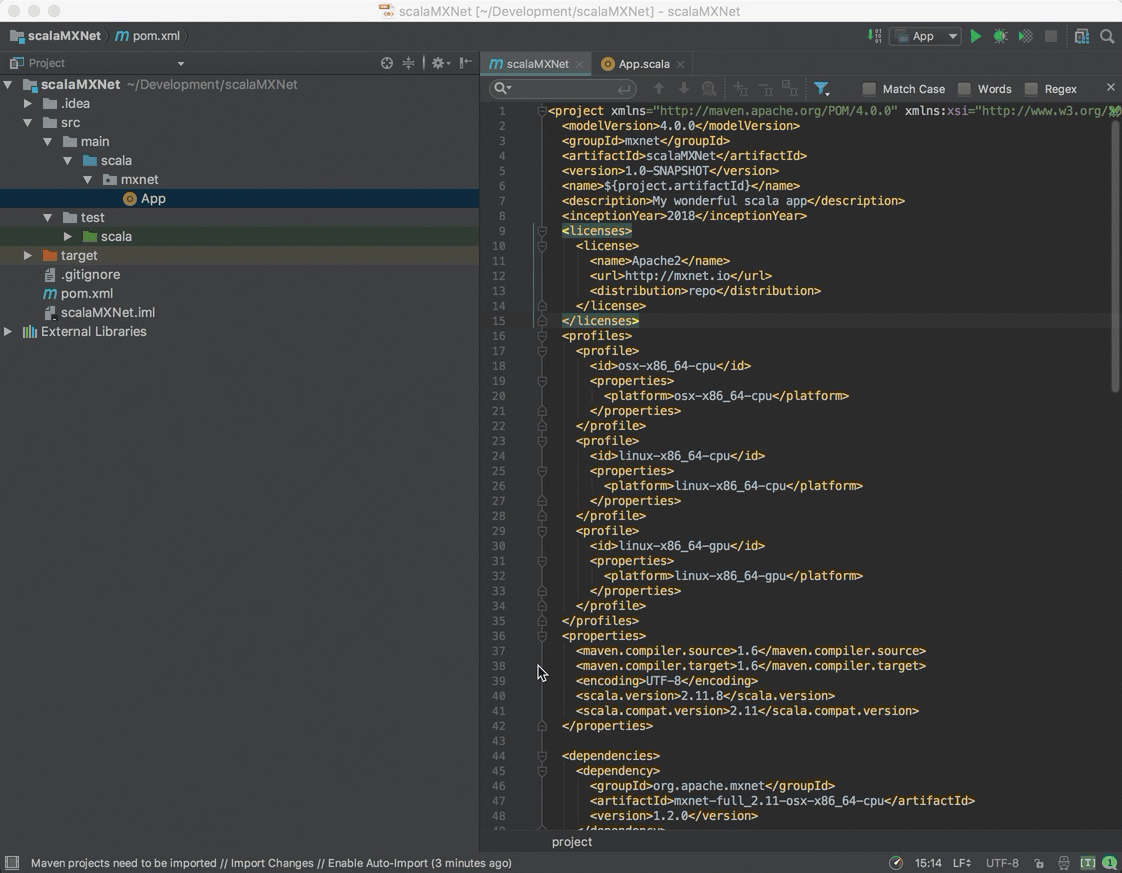Image resolution: width=1122 pixels, height=873 pixels.
Task: Open the Project Structure dialog icon
Action: coord(1082,36)
